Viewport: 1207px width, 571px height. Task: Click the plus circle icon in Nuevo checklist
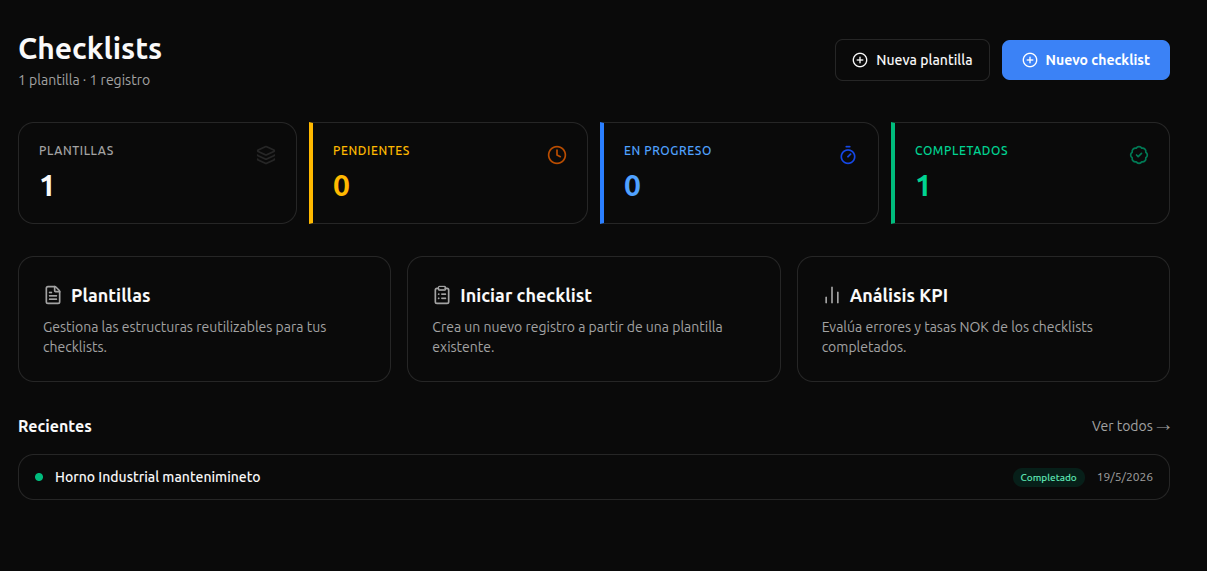pyautogui.click(x=1030, y=60)
